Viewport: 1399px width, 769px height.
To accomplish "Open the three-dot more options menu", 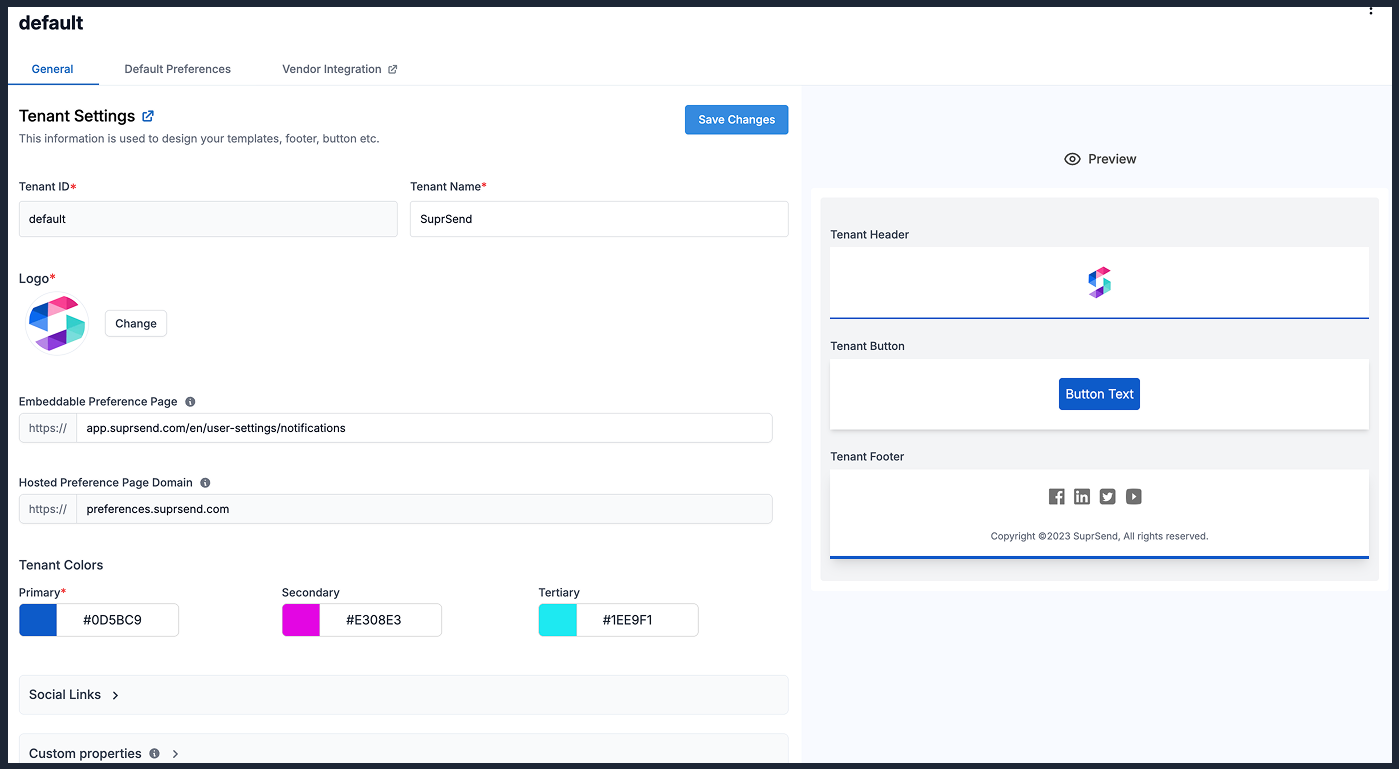I will pyautogui.click(x=1370, y=9).
